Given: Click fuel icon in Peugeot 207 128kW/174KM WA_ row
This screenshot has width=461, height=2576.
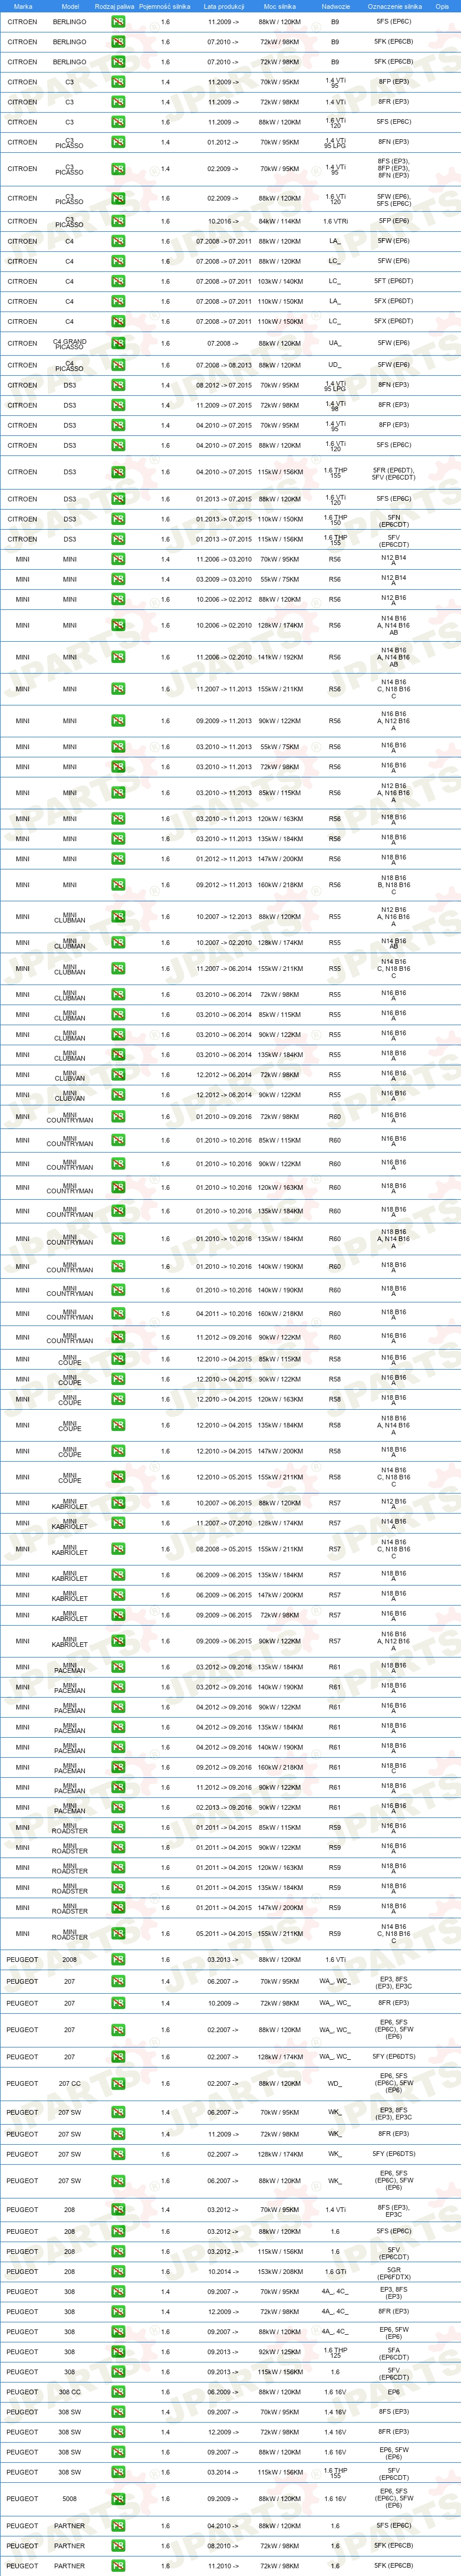Looking at the screenshot, I should tap(118, 2057).
